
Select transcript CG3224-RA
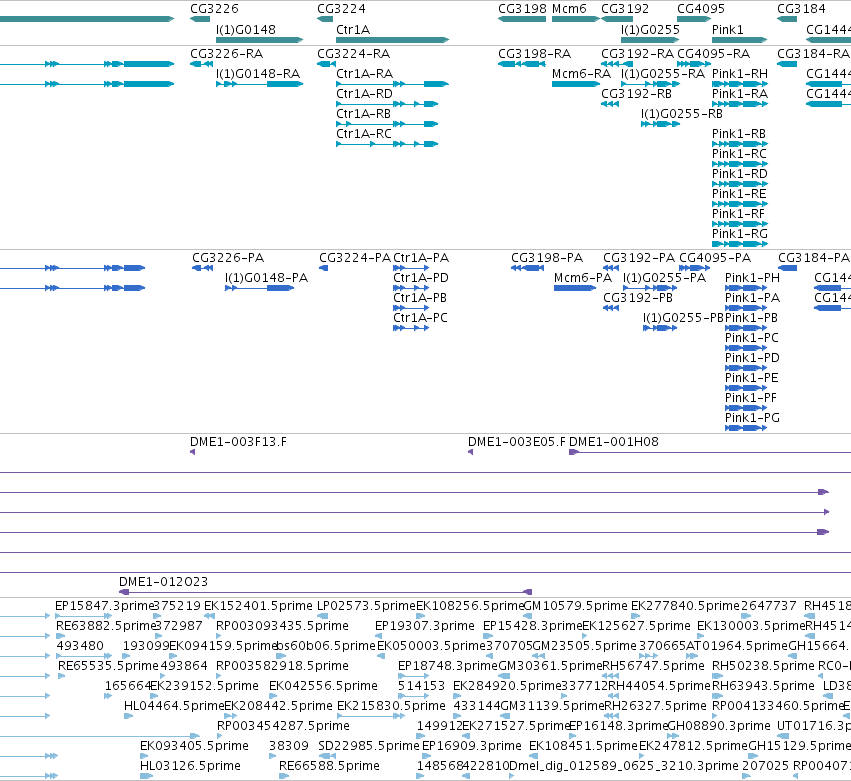pos(353,54)
